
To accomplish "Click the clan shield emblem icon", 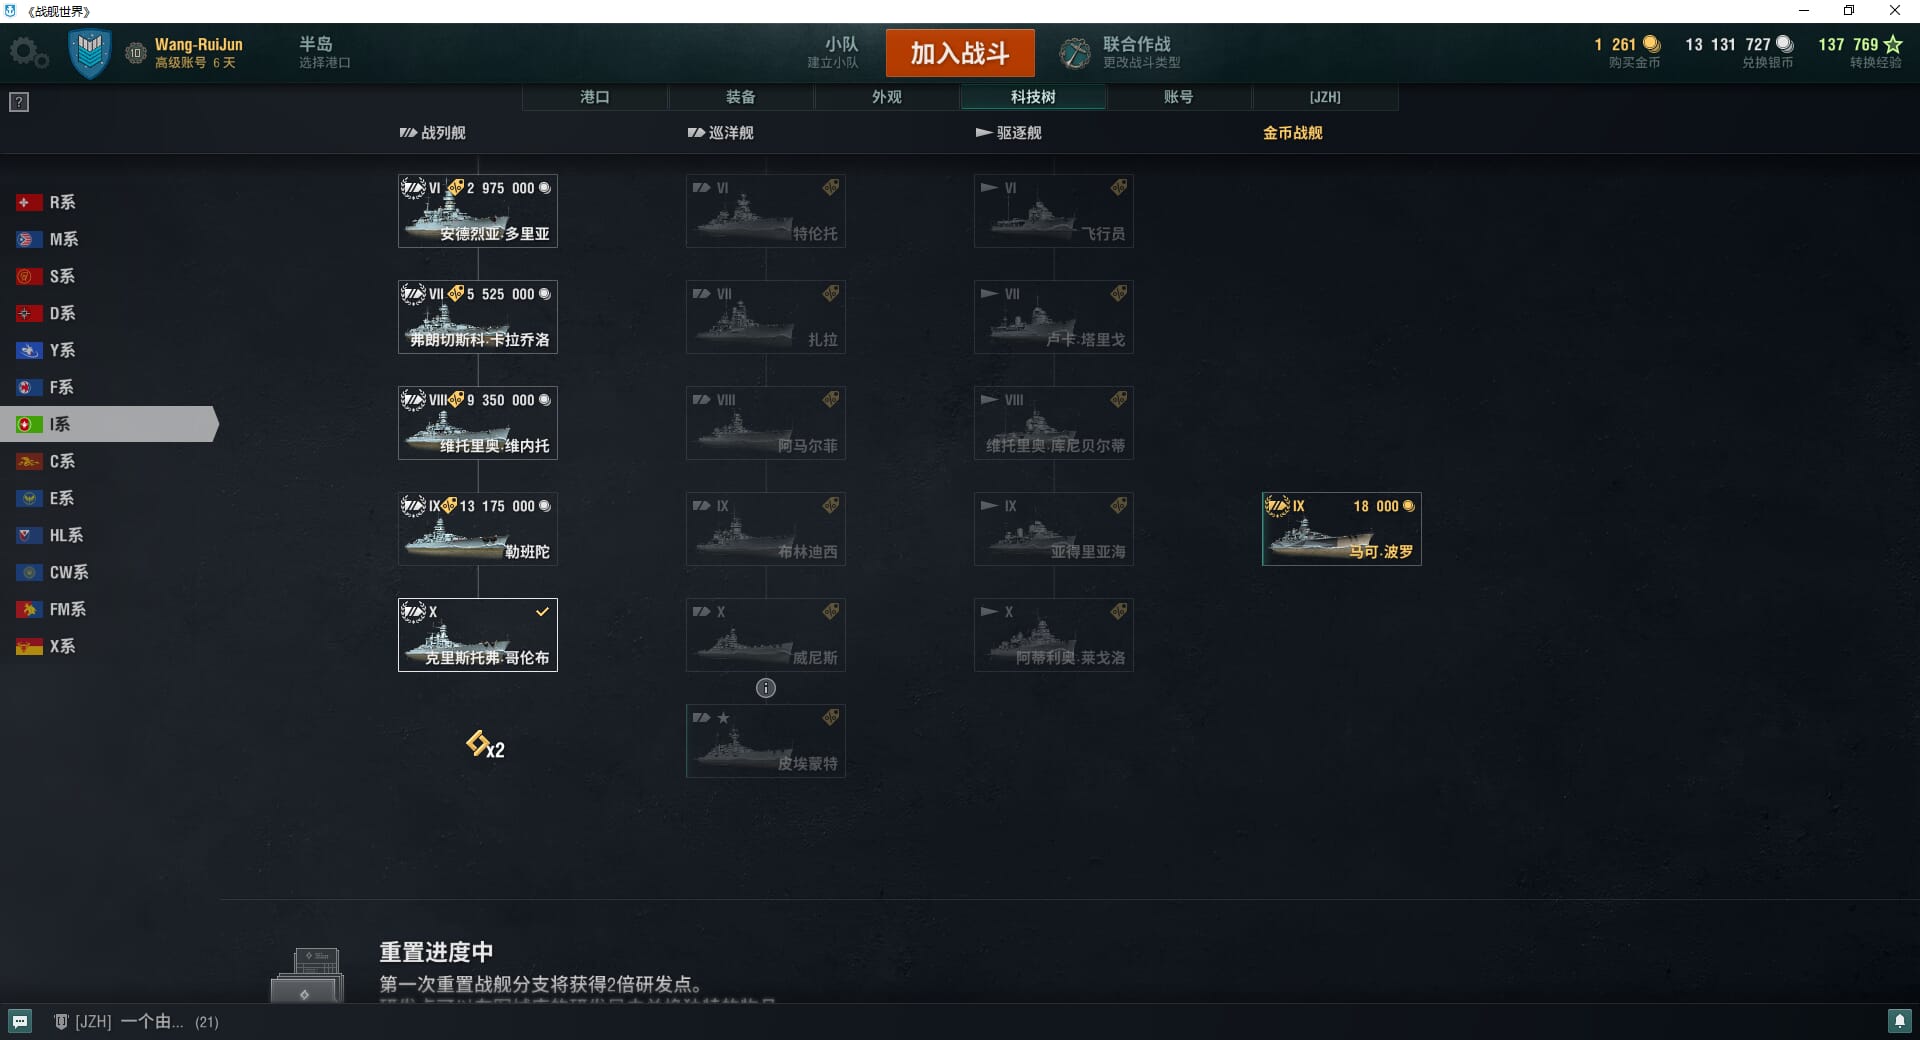I will click(x=89, y=53).
